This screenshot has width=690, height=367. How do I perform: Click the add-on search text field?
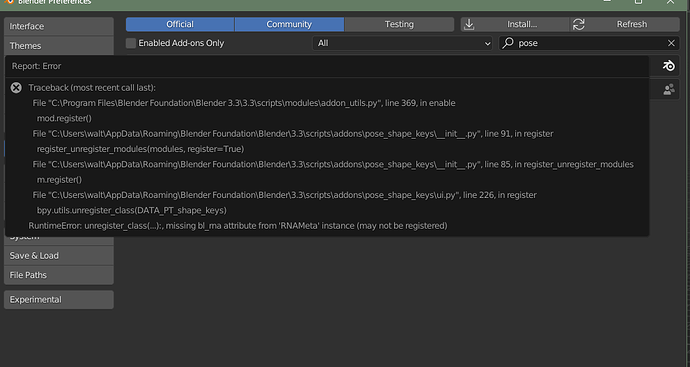point(589,43)
